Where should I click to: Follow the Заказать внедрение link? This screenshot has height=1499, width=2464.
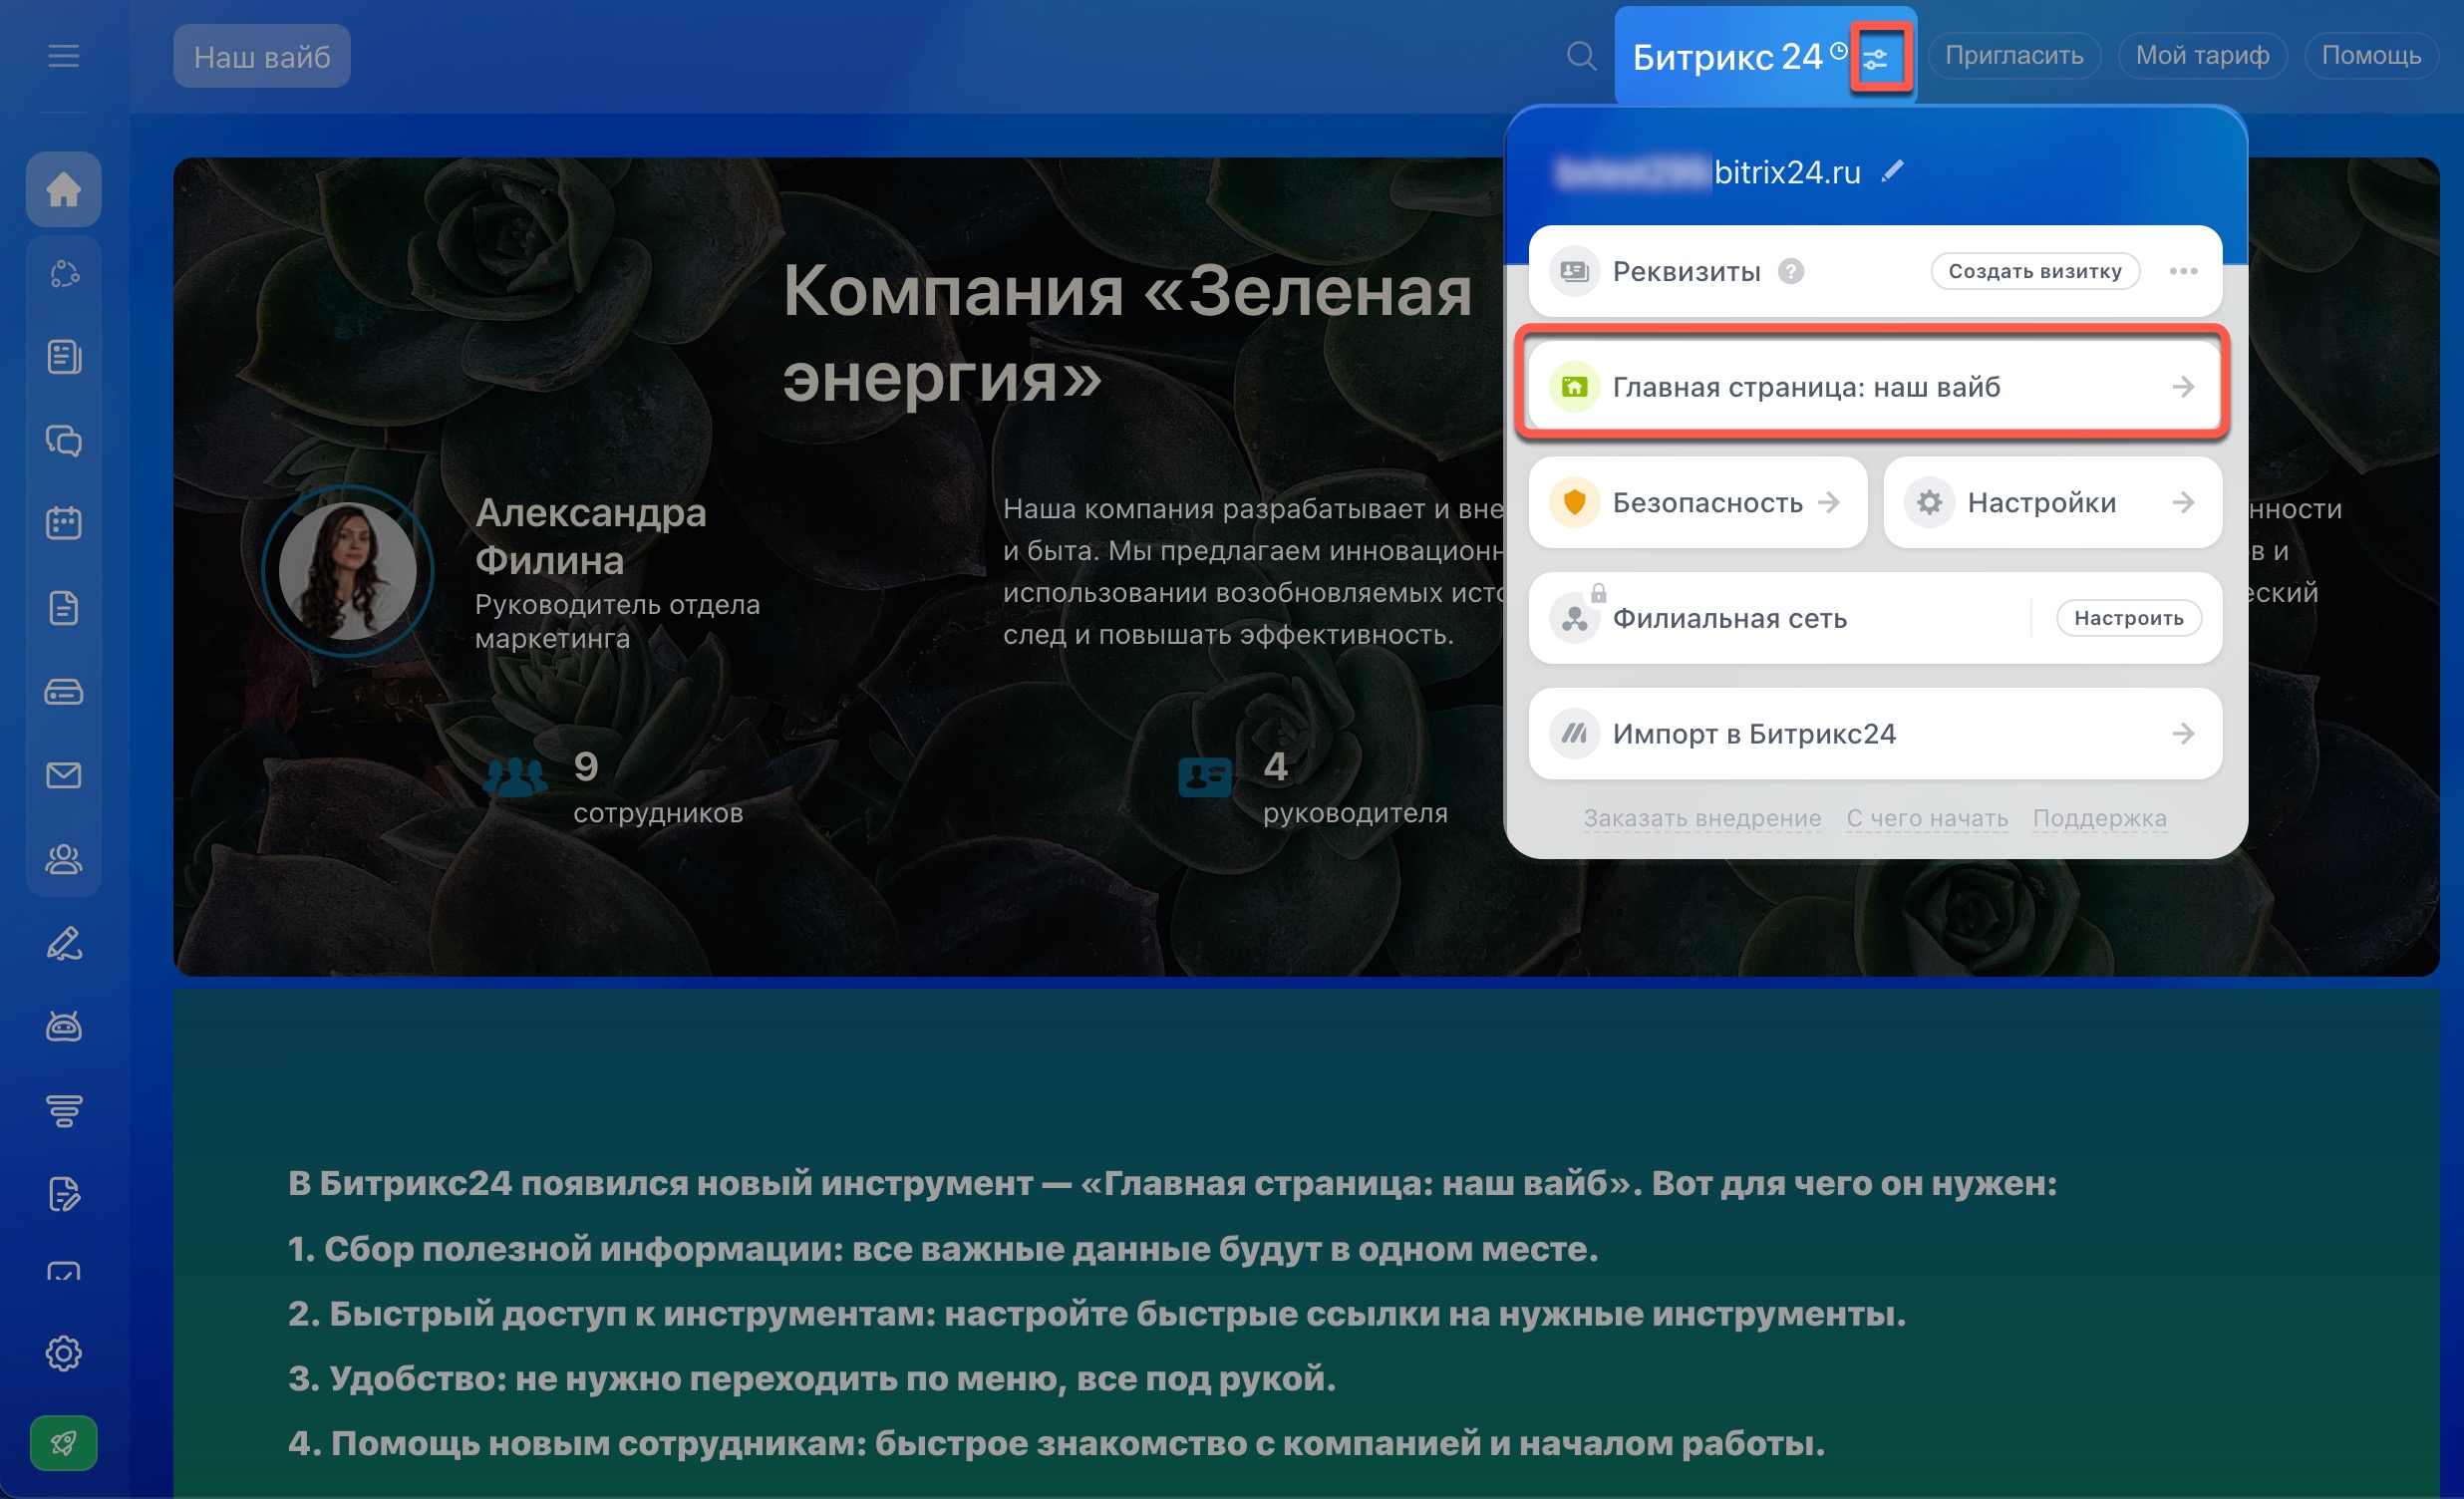pos(1702,818)
